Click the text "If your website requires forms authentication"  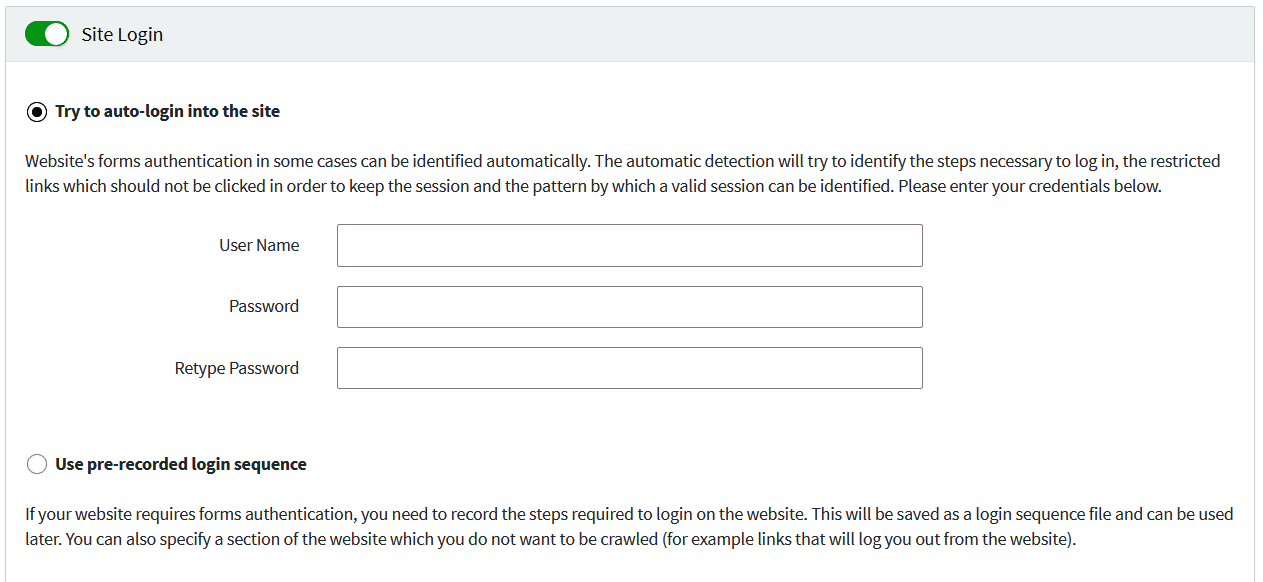(190, 515)
